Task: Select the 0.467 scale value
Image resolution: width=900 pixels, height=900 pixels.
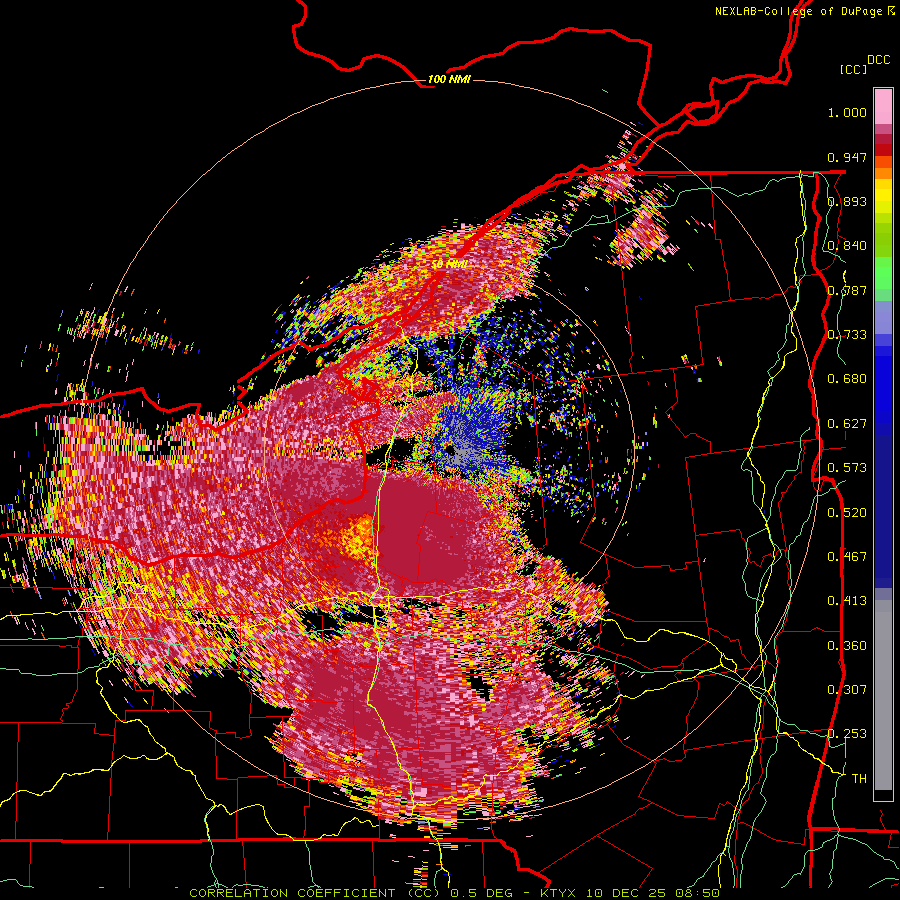Action: [x=847, y=557]
